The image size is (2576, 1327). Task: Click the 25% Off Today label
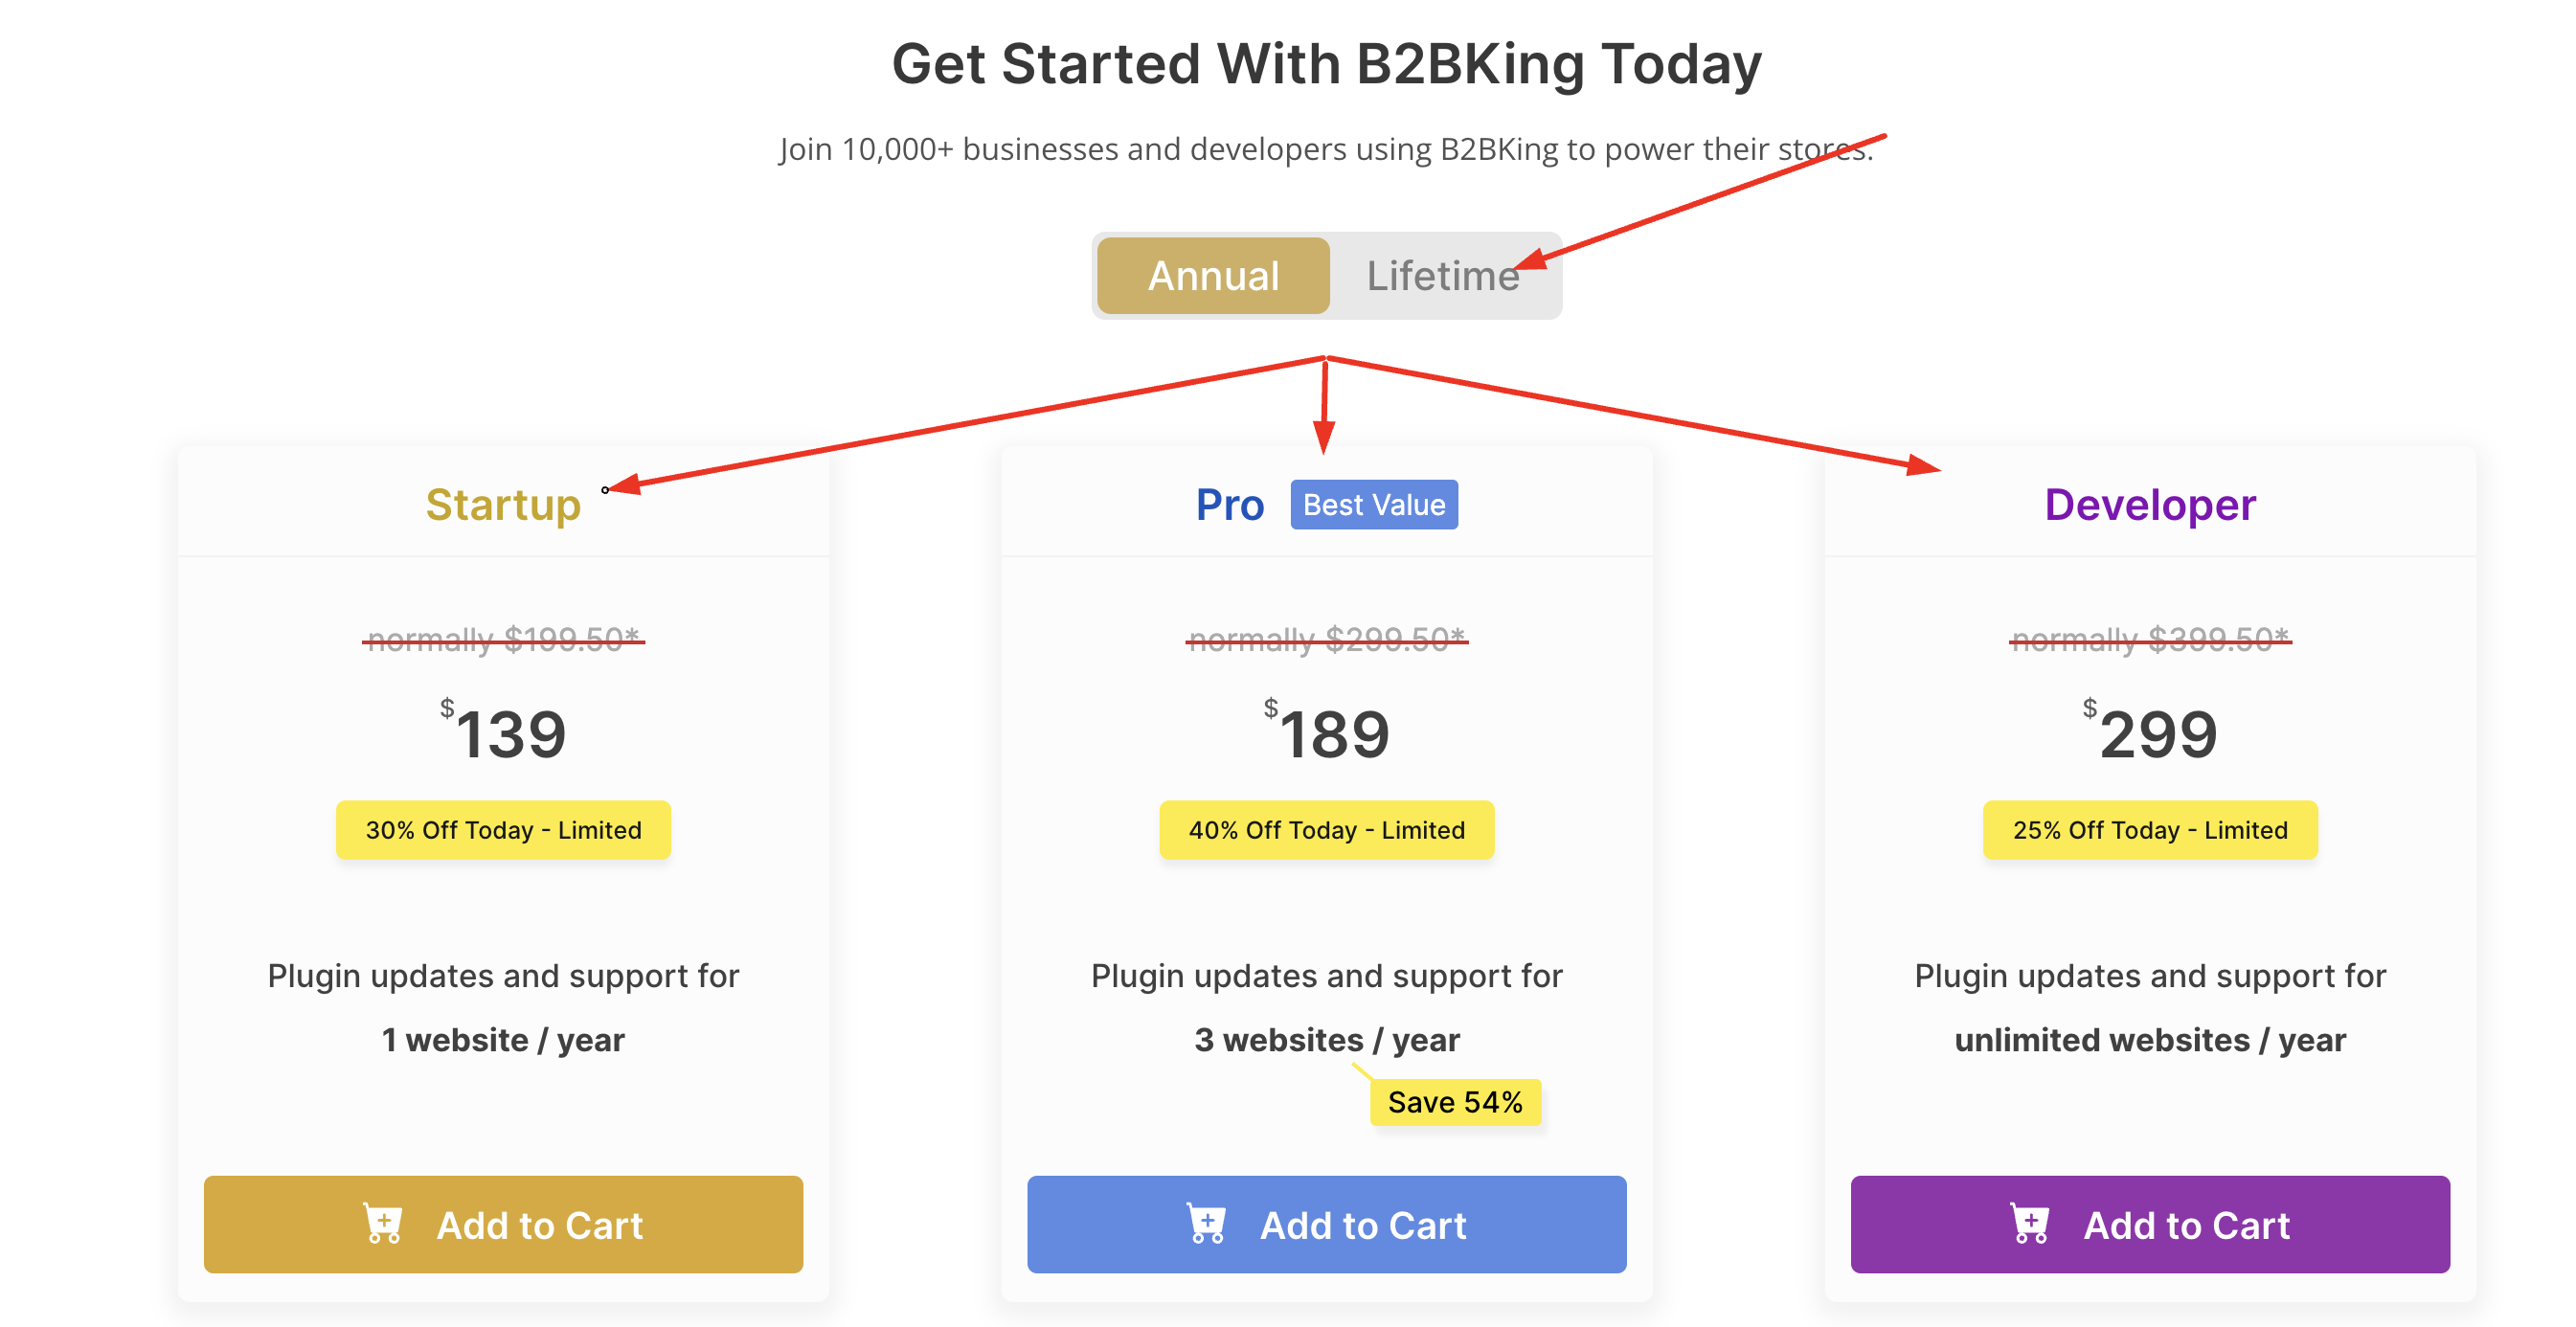click(x=2150, y=830)
